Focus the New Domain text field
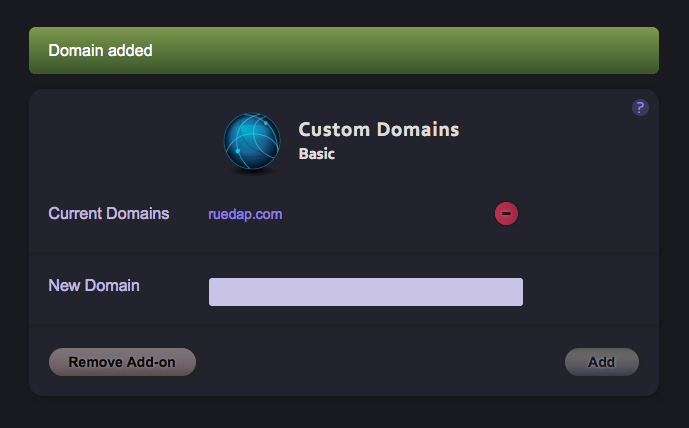Screen dimensions: 689x428 365,292
